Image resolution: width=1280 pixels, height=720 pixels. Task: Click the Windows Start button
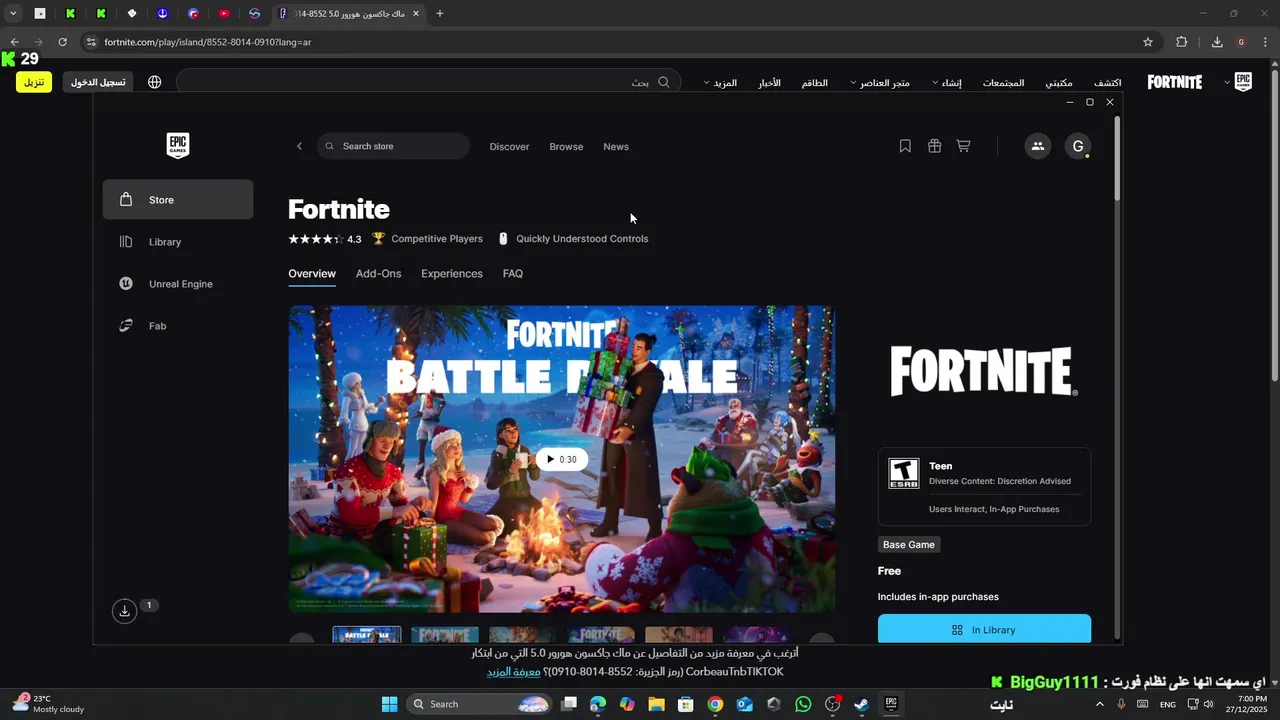tap(389, 704)
